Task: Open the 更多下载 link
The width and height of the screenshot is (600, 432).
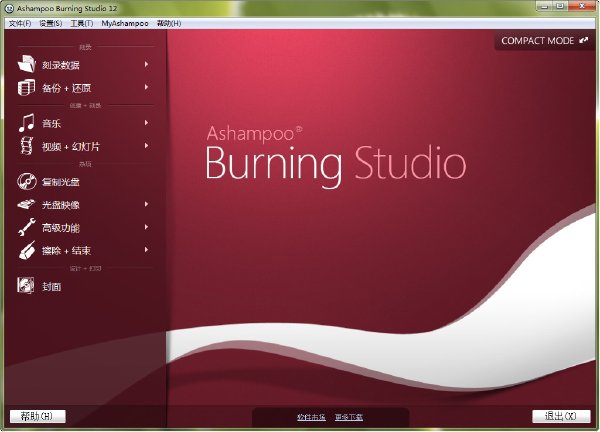Action: 349,417
